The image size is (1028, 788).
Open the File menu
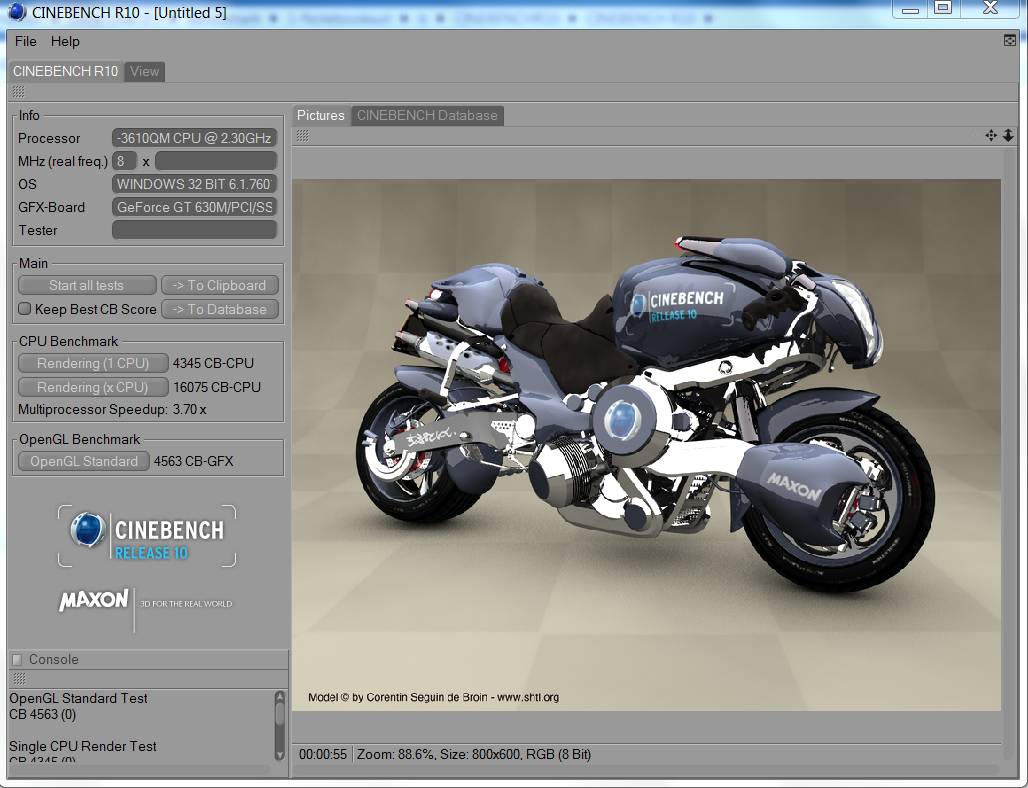point(26,41)
